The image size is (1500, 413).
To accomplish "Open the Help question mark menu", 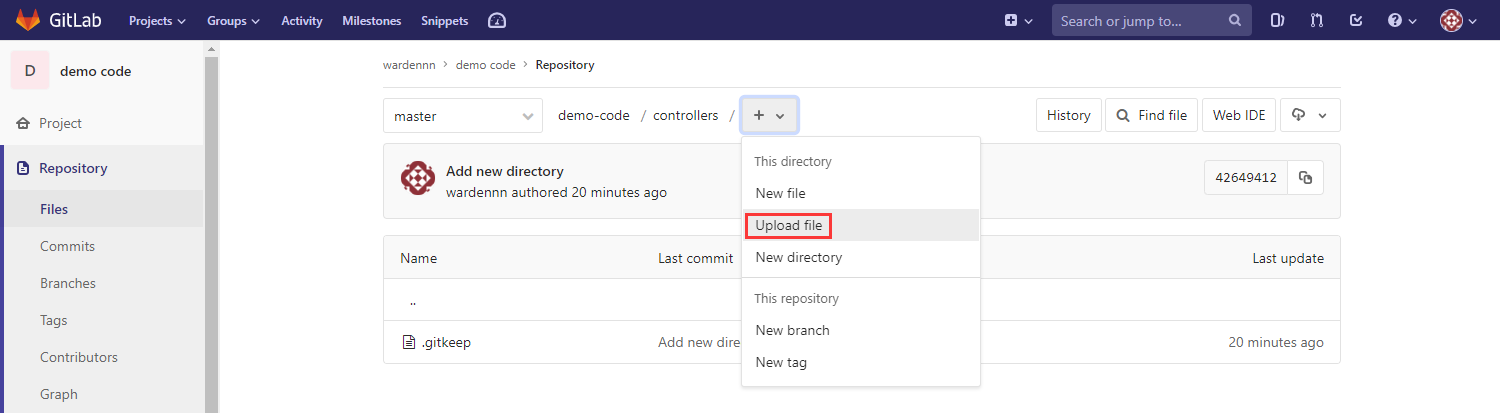I will click(1402, 20).
